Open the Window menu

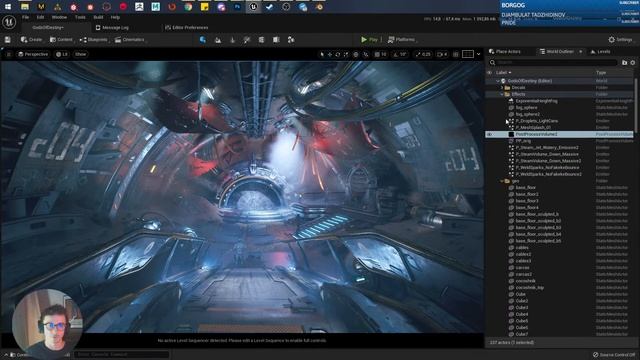click(59, 18)
